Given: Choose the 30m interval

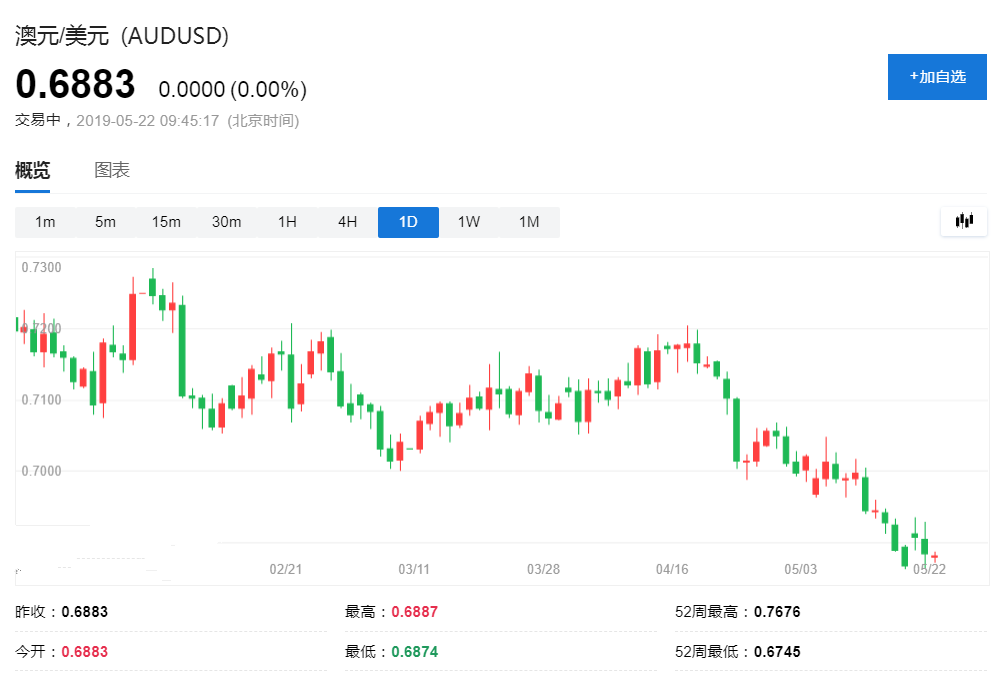Looking at the screenshot, I should pyautogui.click(x=226, y=222).
